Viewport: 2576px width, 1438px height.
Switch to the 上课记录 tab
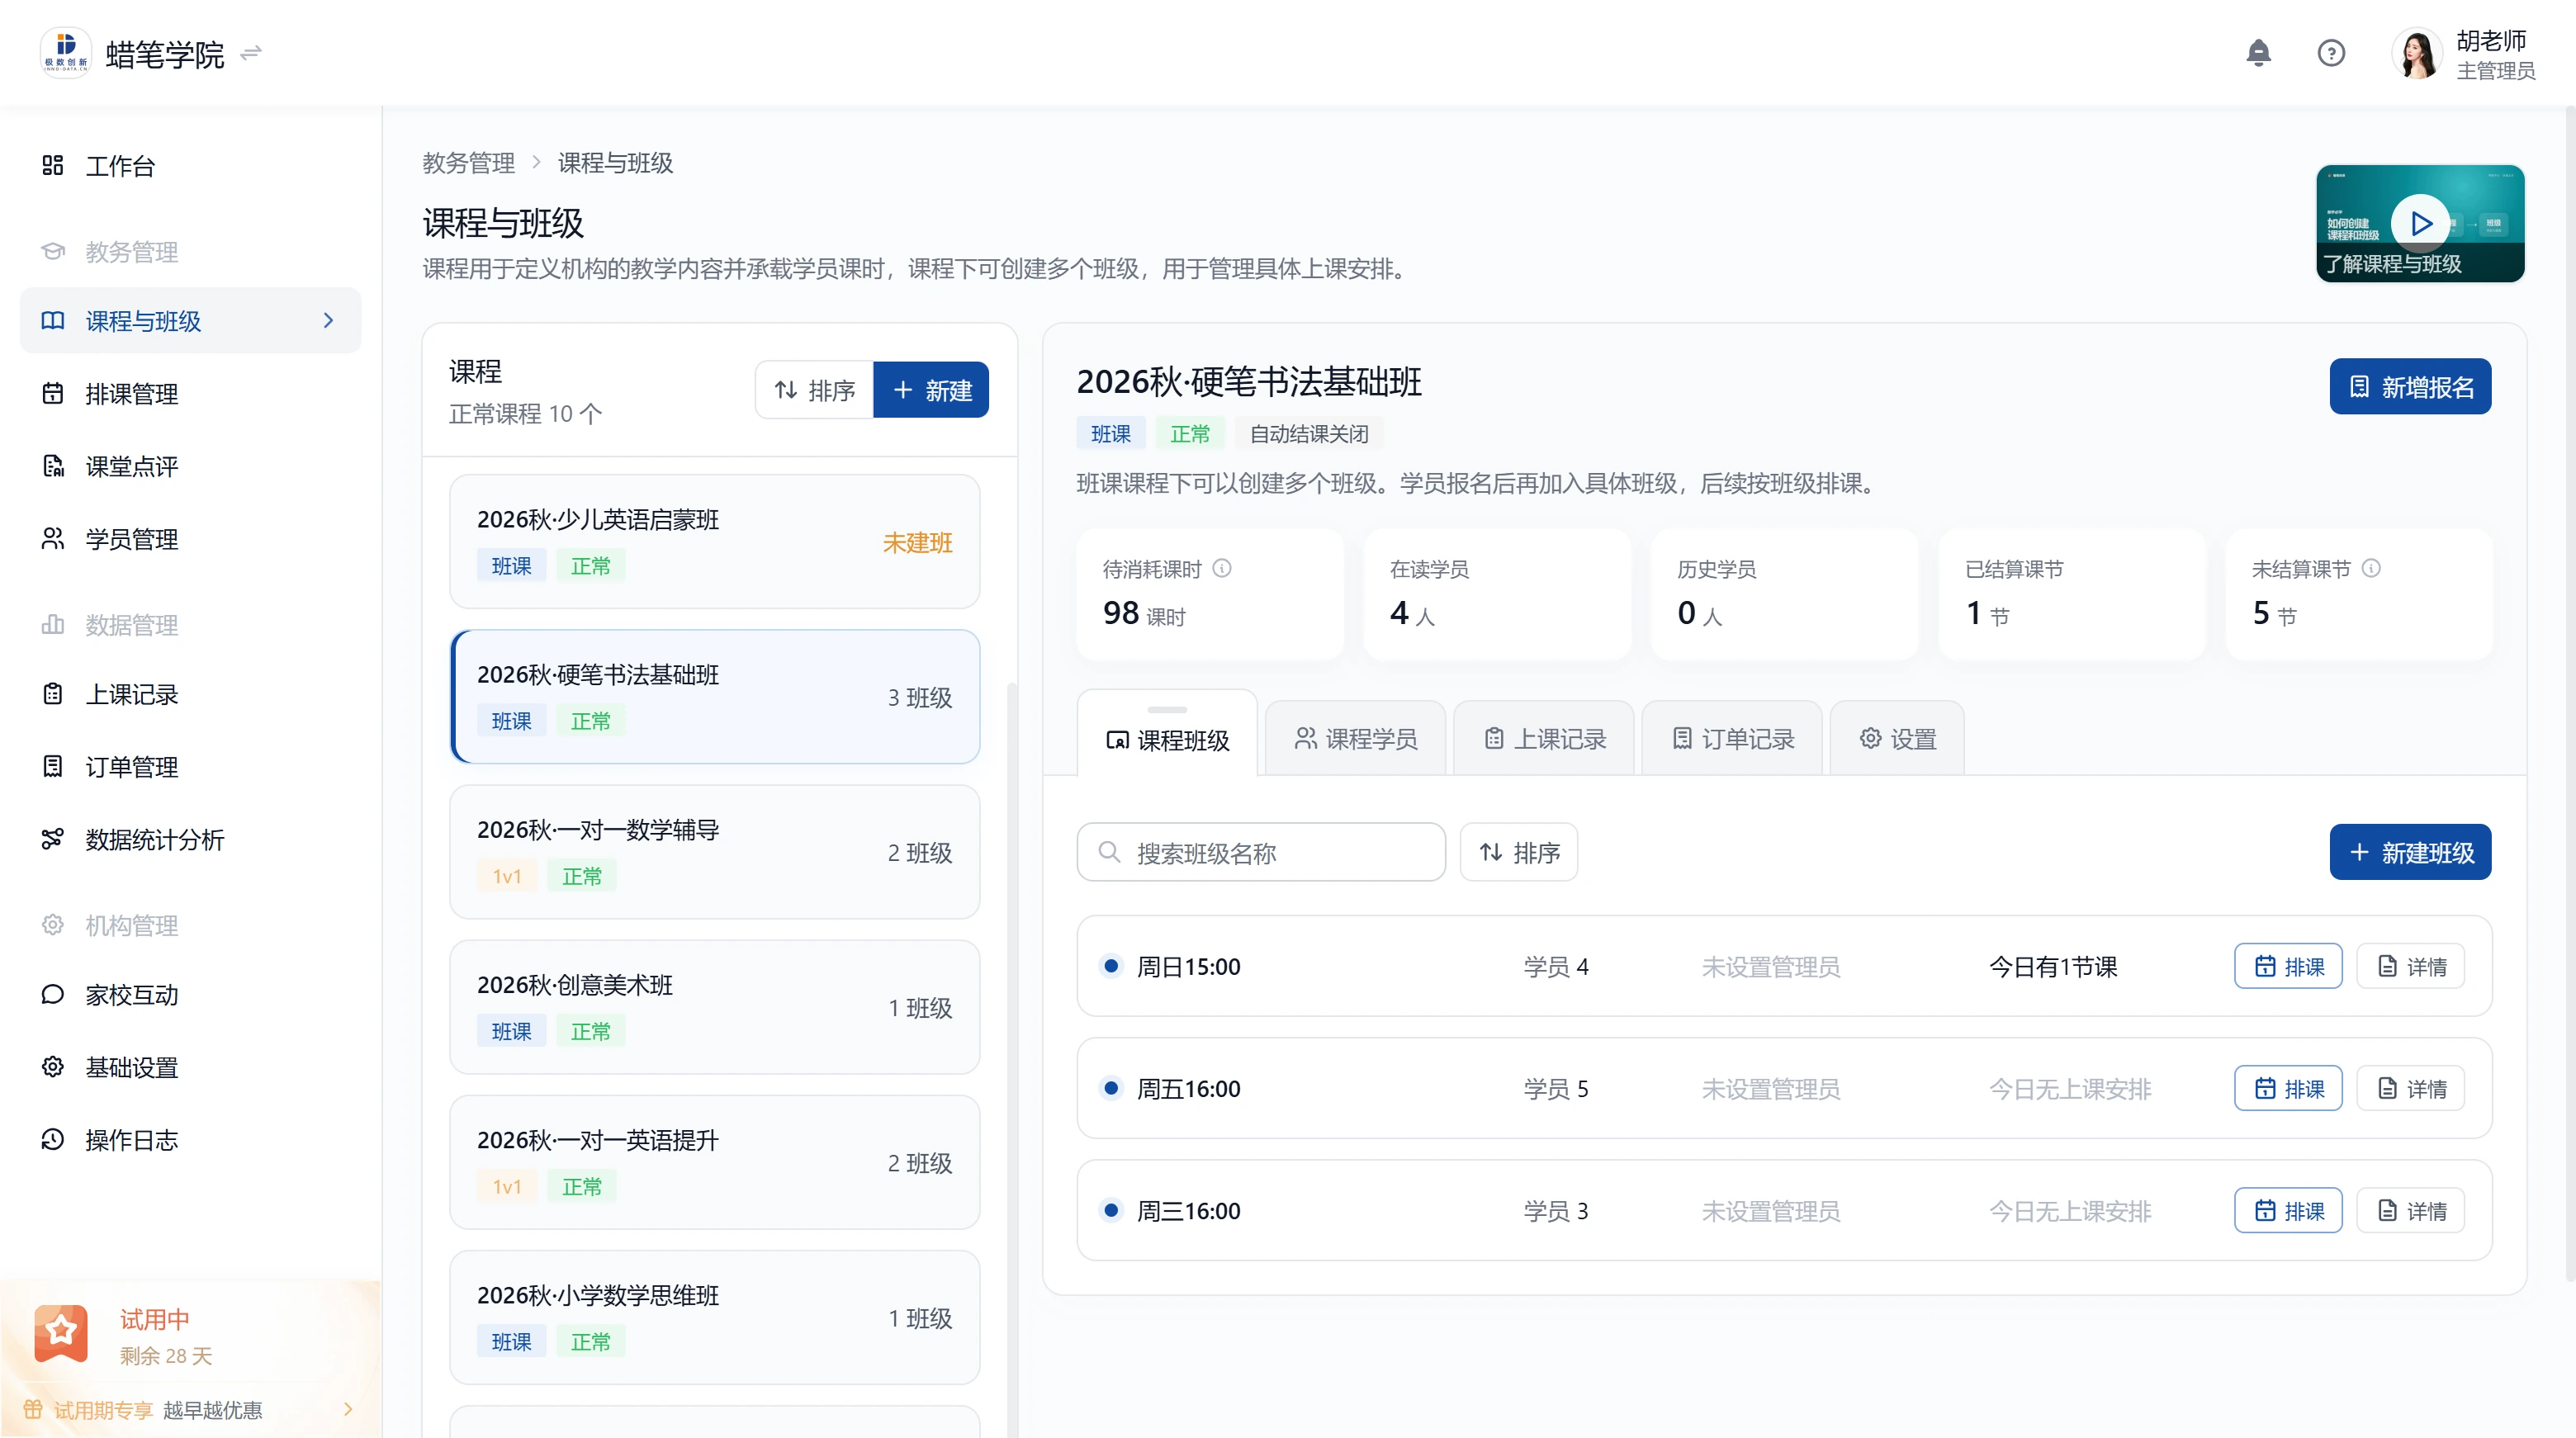point(1544,739)
